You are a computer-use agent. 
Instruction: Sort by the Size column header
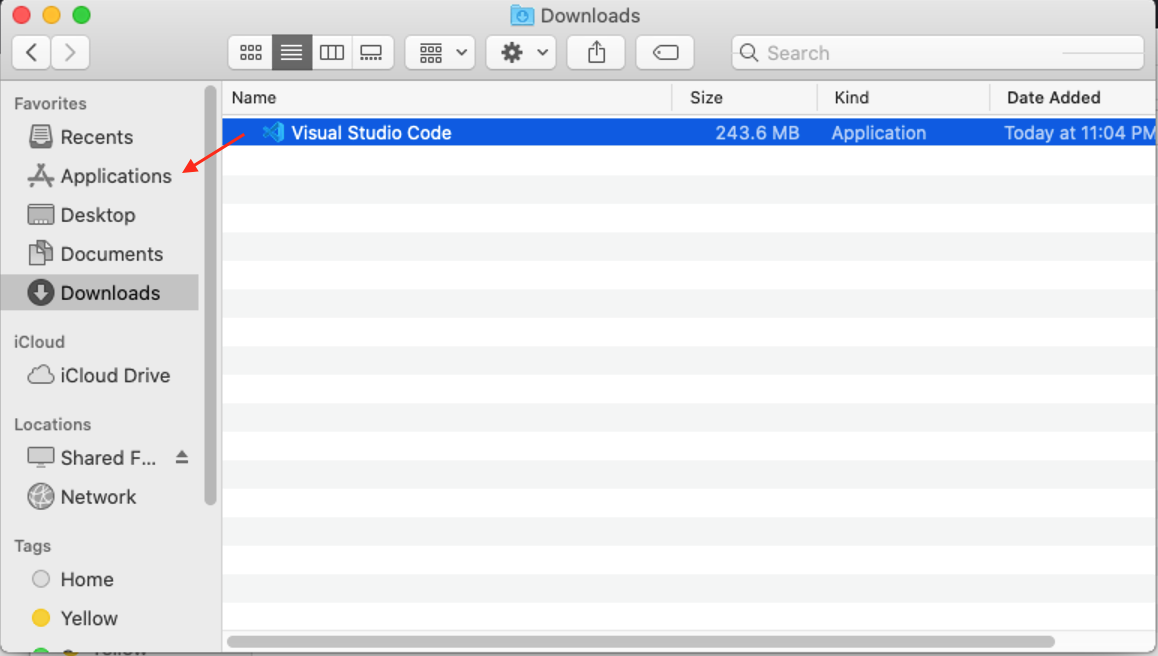tap(744, 98)
